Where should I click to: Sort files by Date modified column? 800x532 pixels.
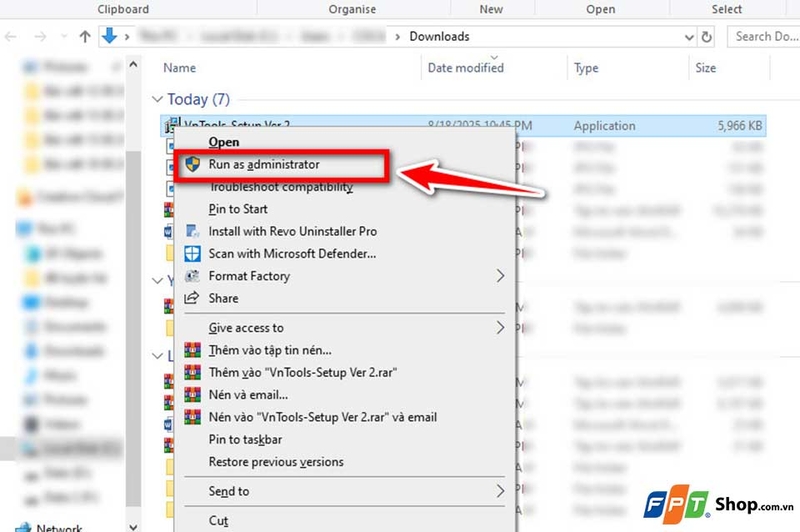[x=465, y=68]
